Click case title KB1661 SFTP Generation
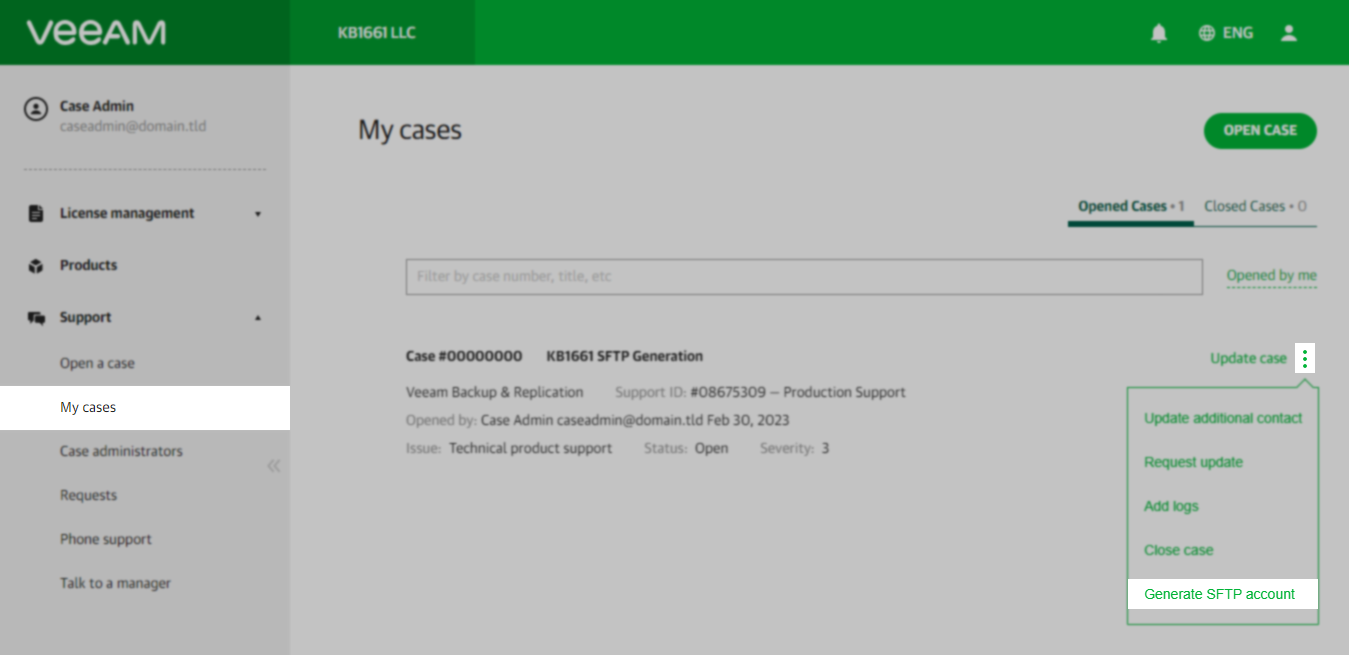Image resolution: width=1349 pixels, height=655 pixels. (x=625, y=356)
